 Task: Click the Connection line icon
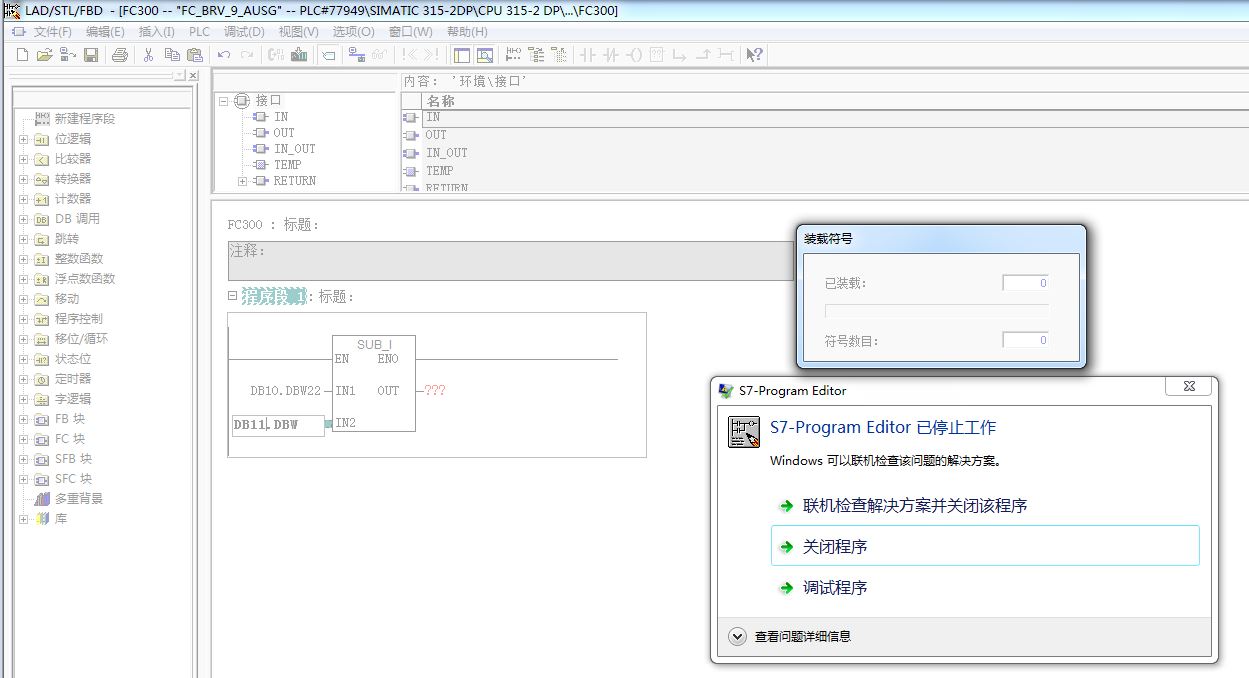pos(725,55)
